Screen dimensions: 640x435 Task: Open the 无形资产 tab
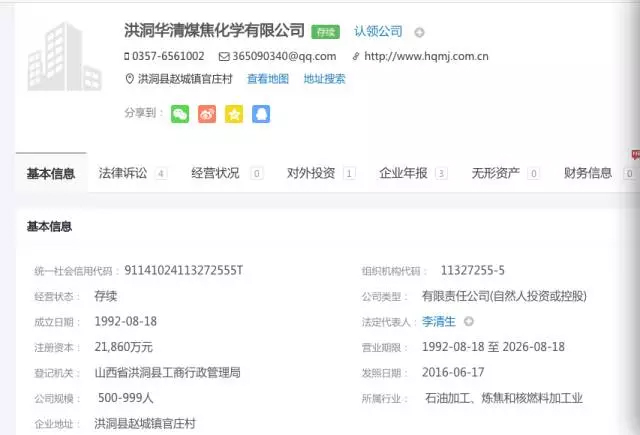pyautogui.click(x=496, y=173)
